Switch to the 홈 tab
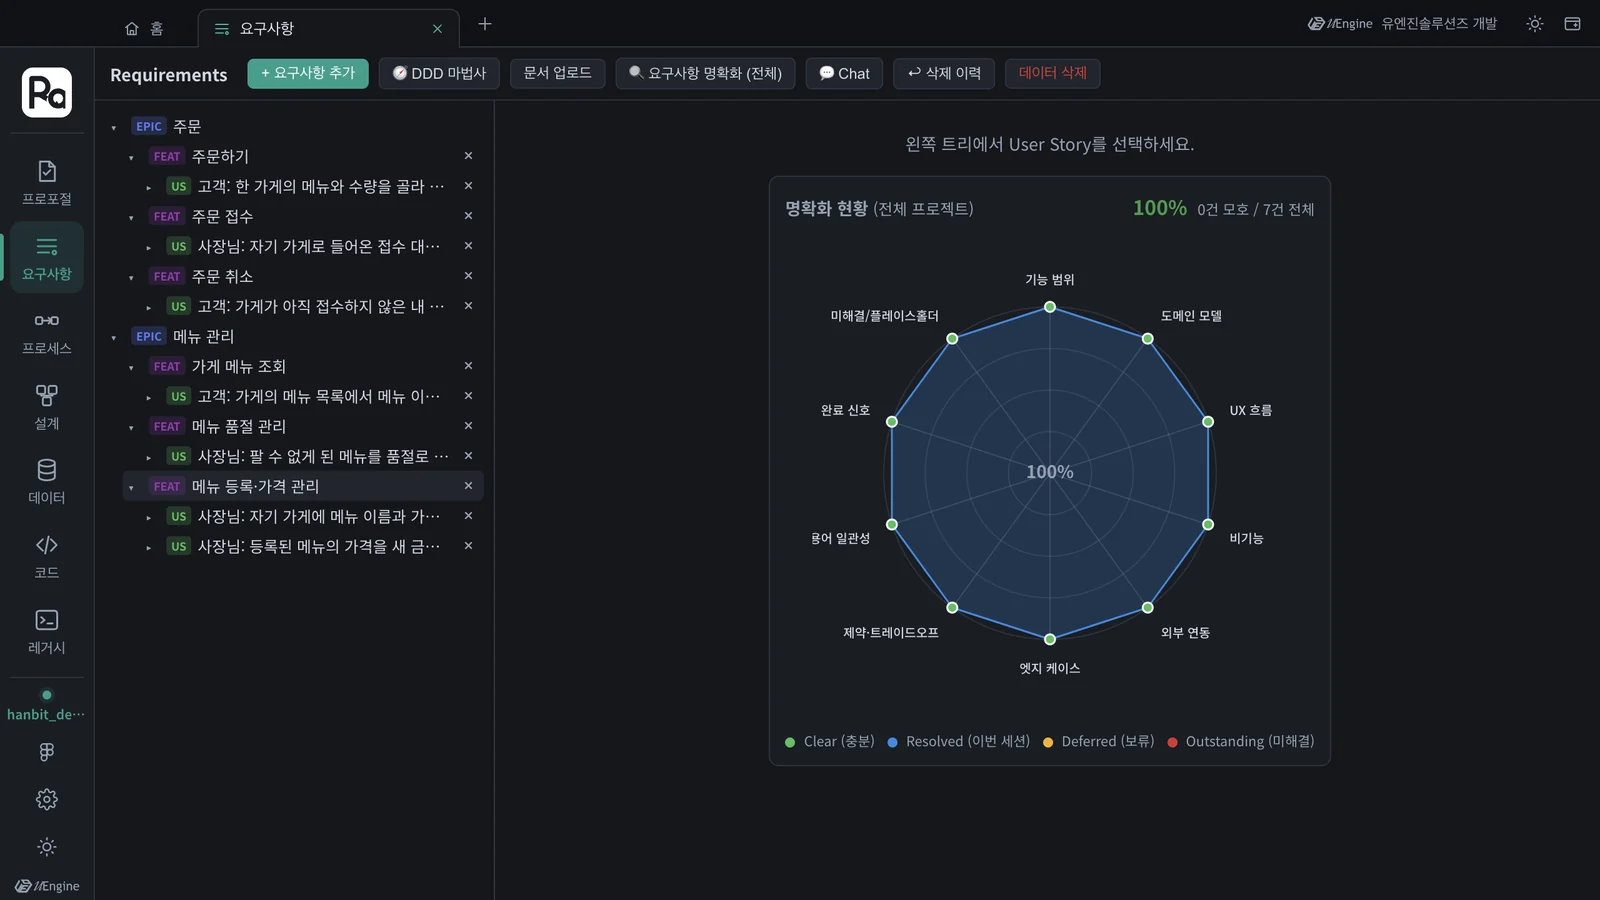The height and width of the screenshot is (900, 1600). point(145,29)
